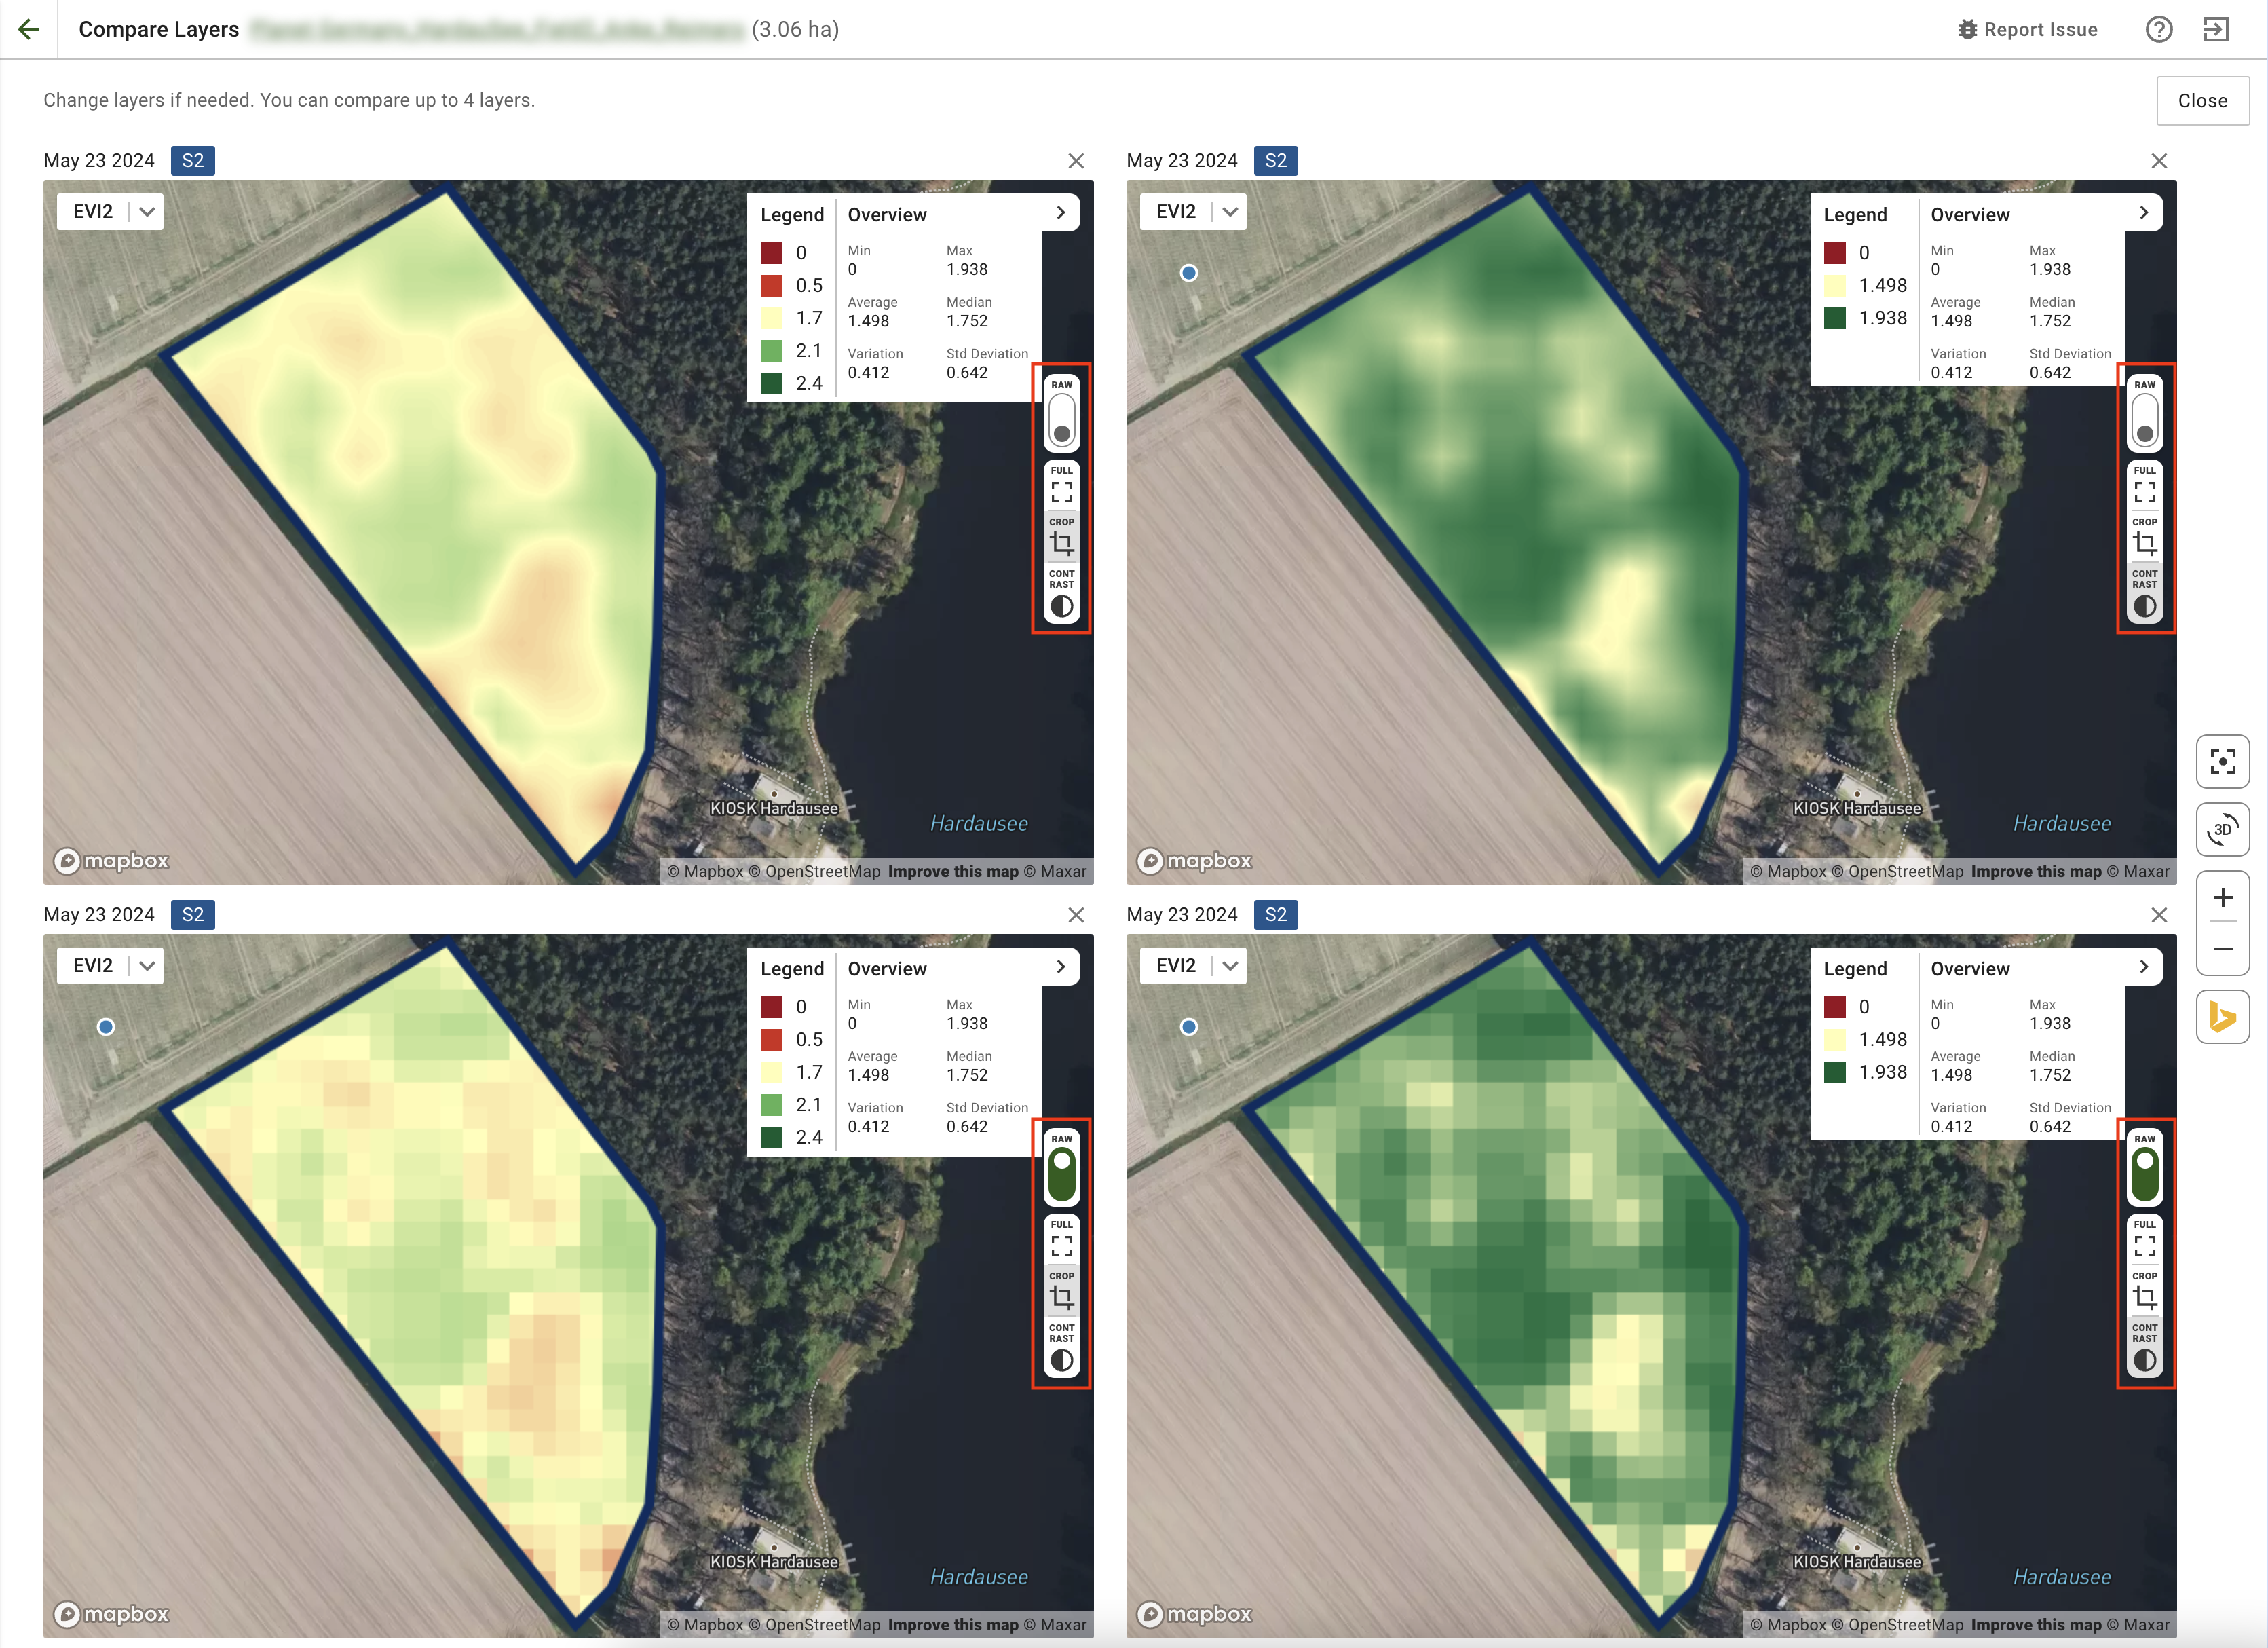The width and height of the screenshot is (2268, 1648).
Task: Zoom out with the minus button
Action: click(x=2222, y=948)
